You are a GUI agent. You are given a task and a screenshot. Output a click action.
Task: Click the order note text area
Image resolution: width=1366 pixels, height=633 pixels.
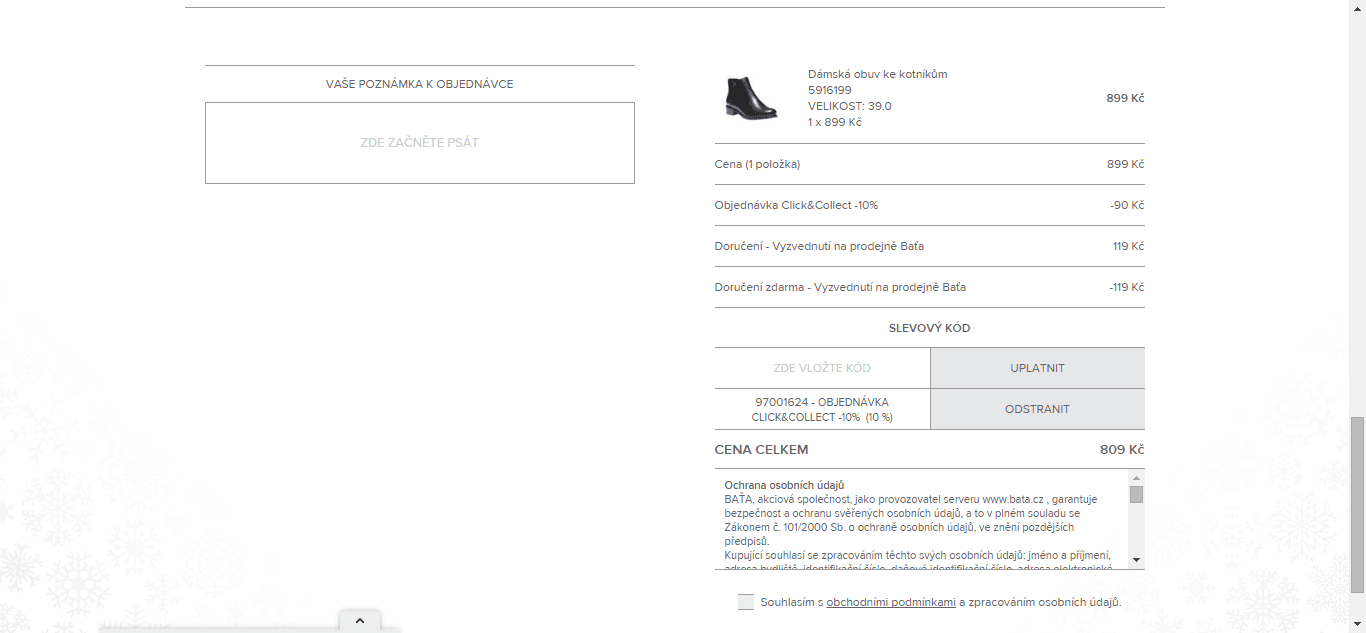(x=420, y=143)
